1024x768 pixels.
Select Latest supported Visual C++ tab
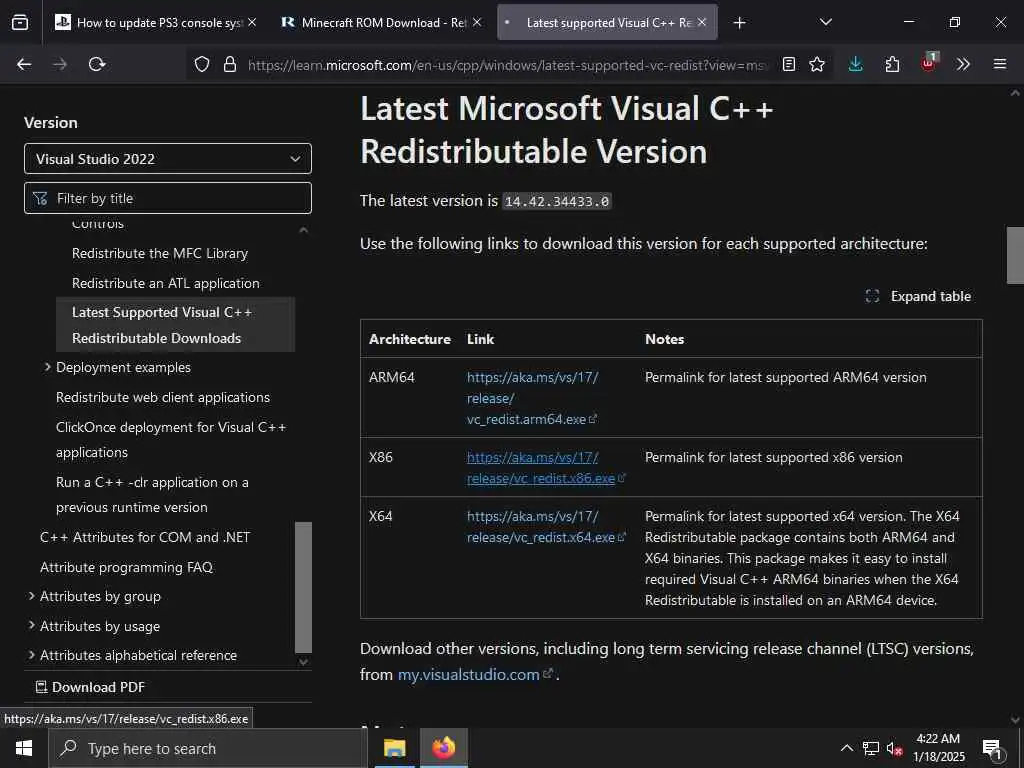click(x=607, y=22)
